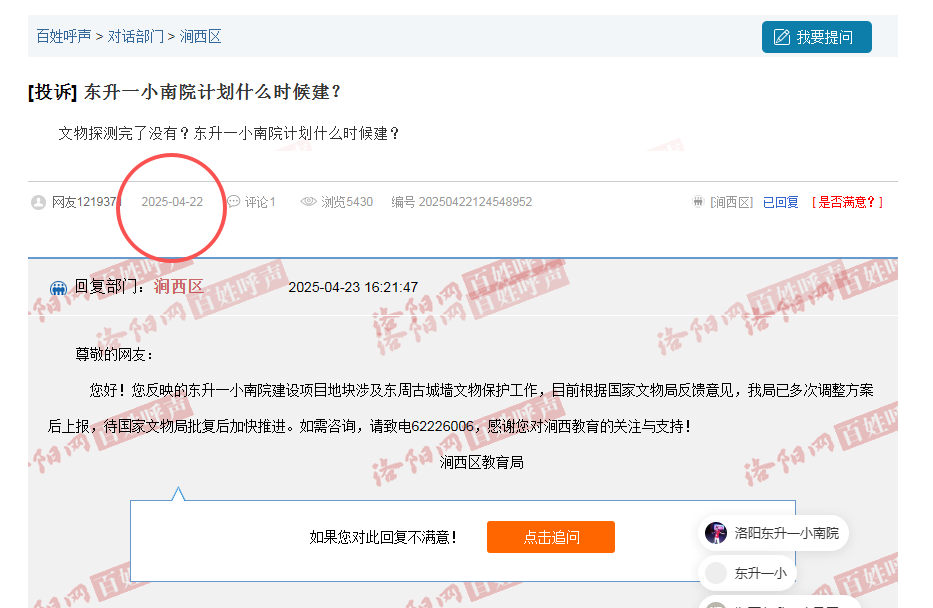Click the avatar thumbnail for 洛阳东升一小南院
This screenshot has width=933, height=608.
(x=715, y=533)
